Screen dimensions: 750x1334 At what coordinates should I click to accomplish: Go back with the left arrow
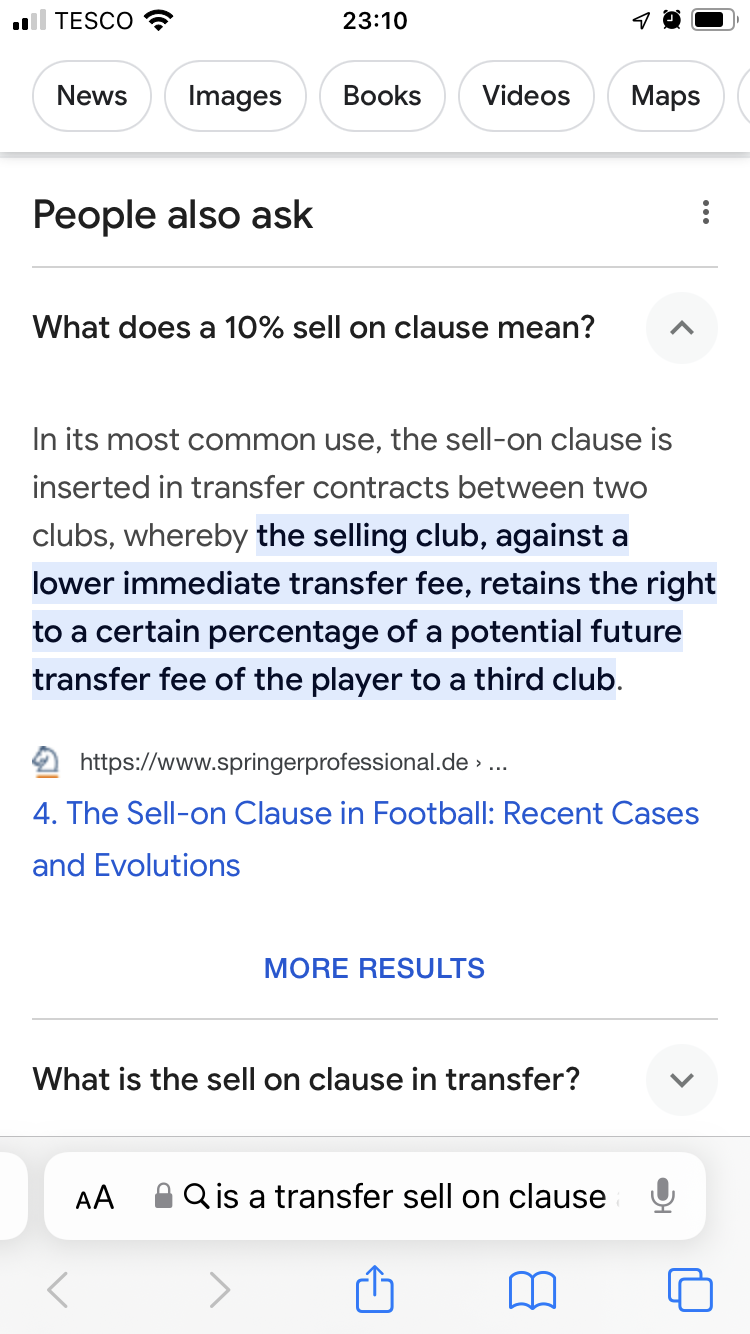[58, 1290]
